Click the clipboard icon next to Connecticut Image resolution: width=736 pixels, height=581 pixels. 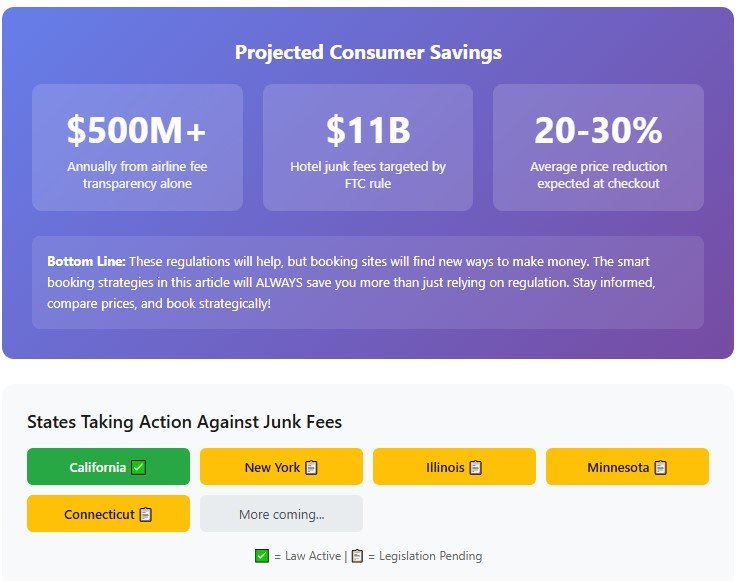146,514
